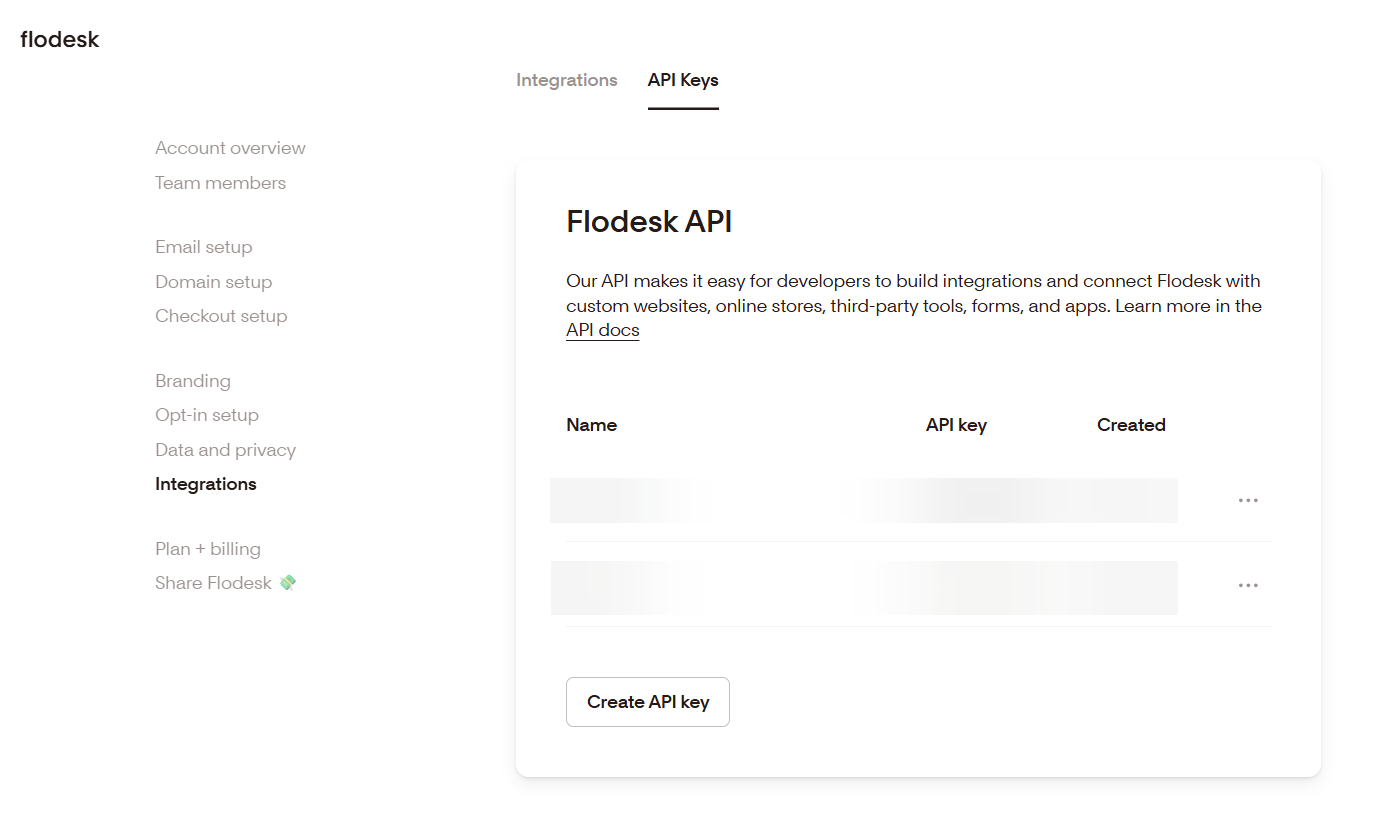Viewport: 1396px width, 819px height.
Task: Open Branding settings
Action: pos(192,381)
